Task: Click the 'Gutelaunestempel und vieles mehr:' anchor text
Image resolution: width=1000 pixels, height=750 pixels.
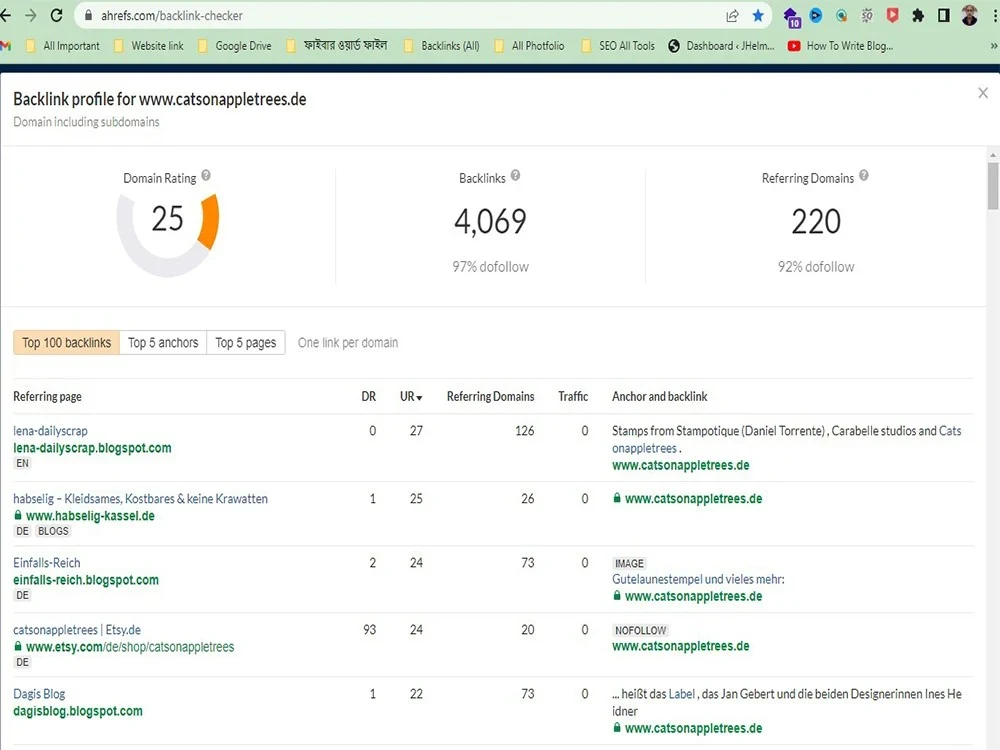Action: 698,580
